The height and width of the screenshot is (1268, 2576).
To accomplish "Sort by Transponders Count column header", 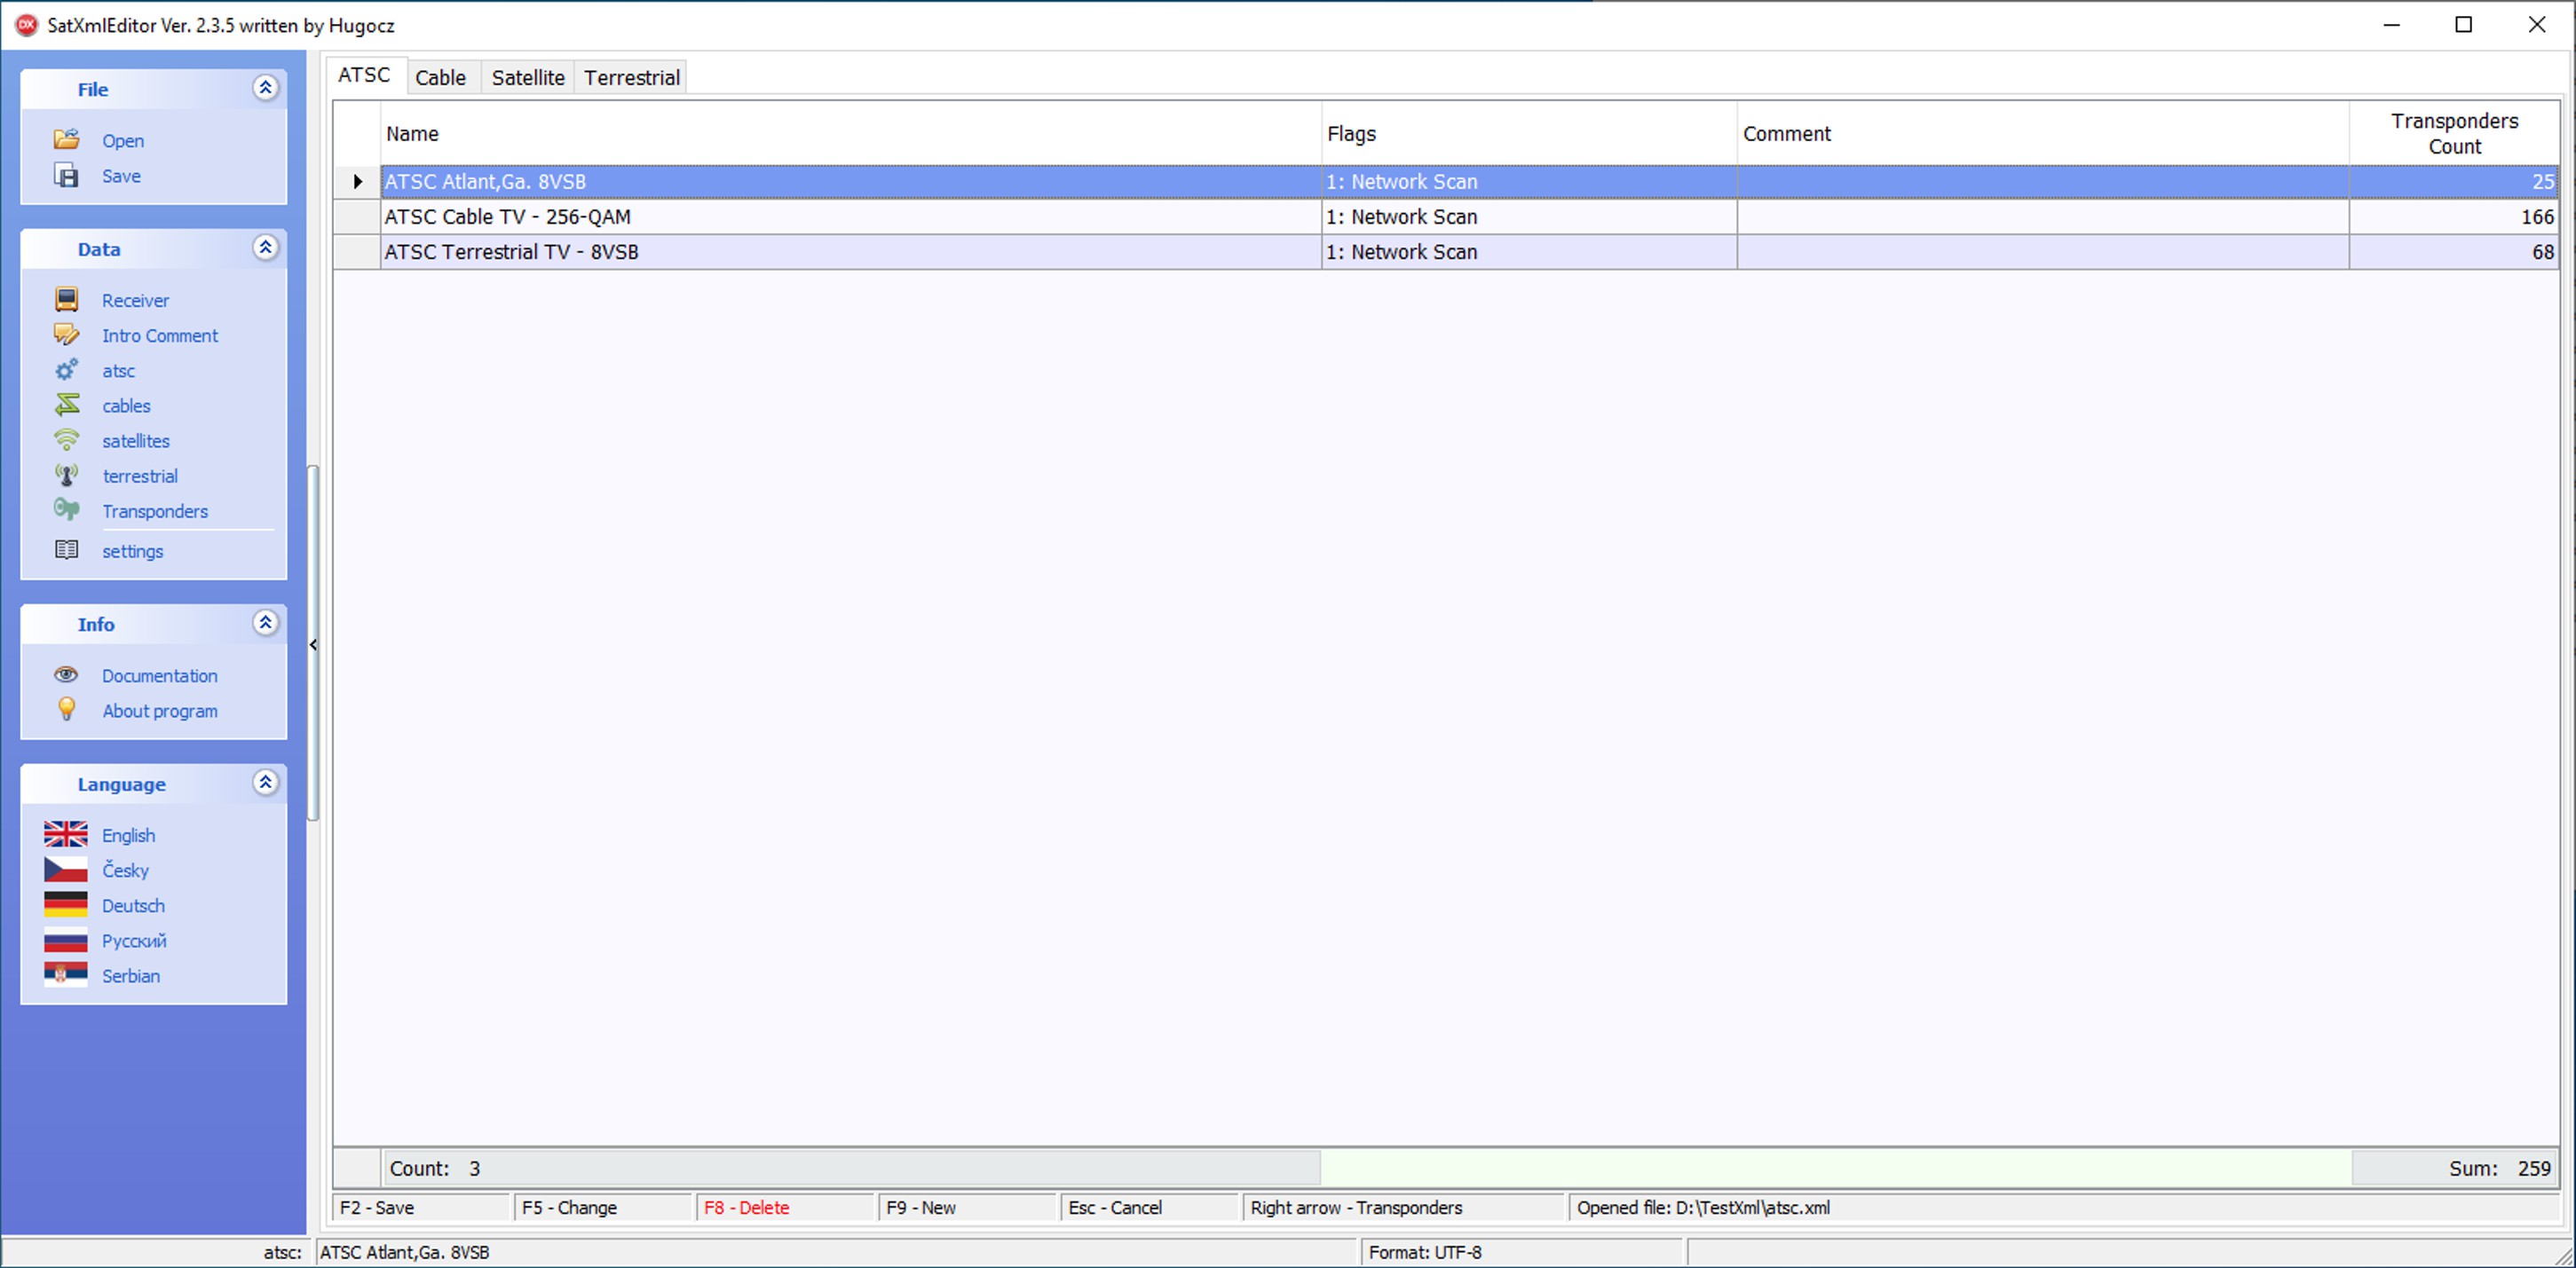I will [x=2454, y=133].
